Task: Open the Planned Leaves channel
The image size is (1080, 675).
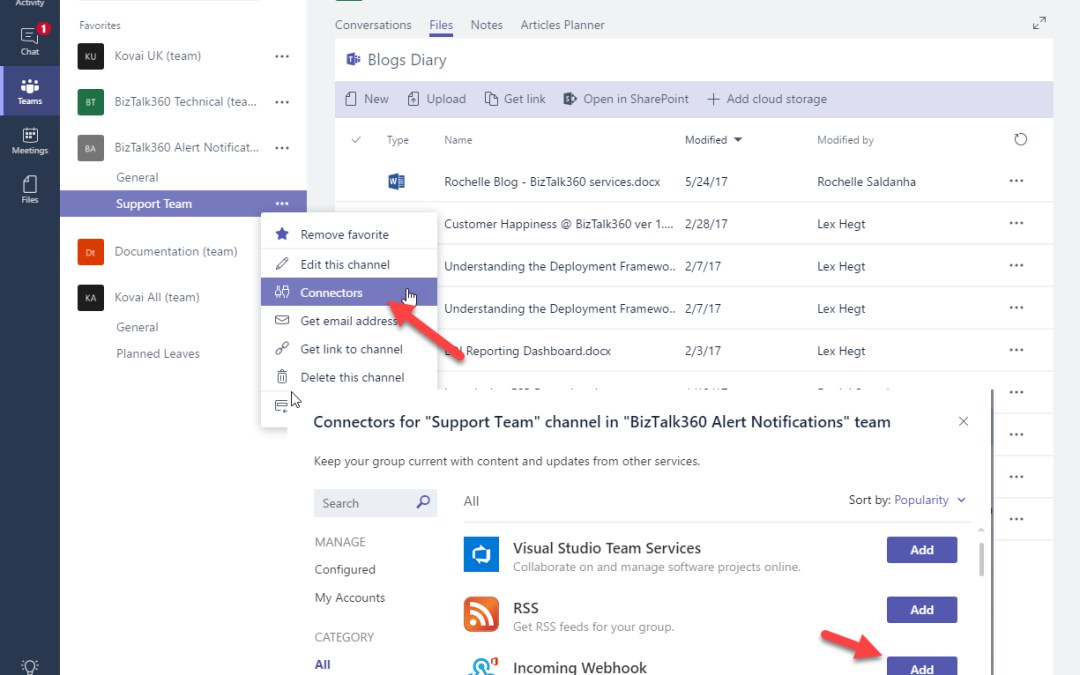Action: click(158, 353)
